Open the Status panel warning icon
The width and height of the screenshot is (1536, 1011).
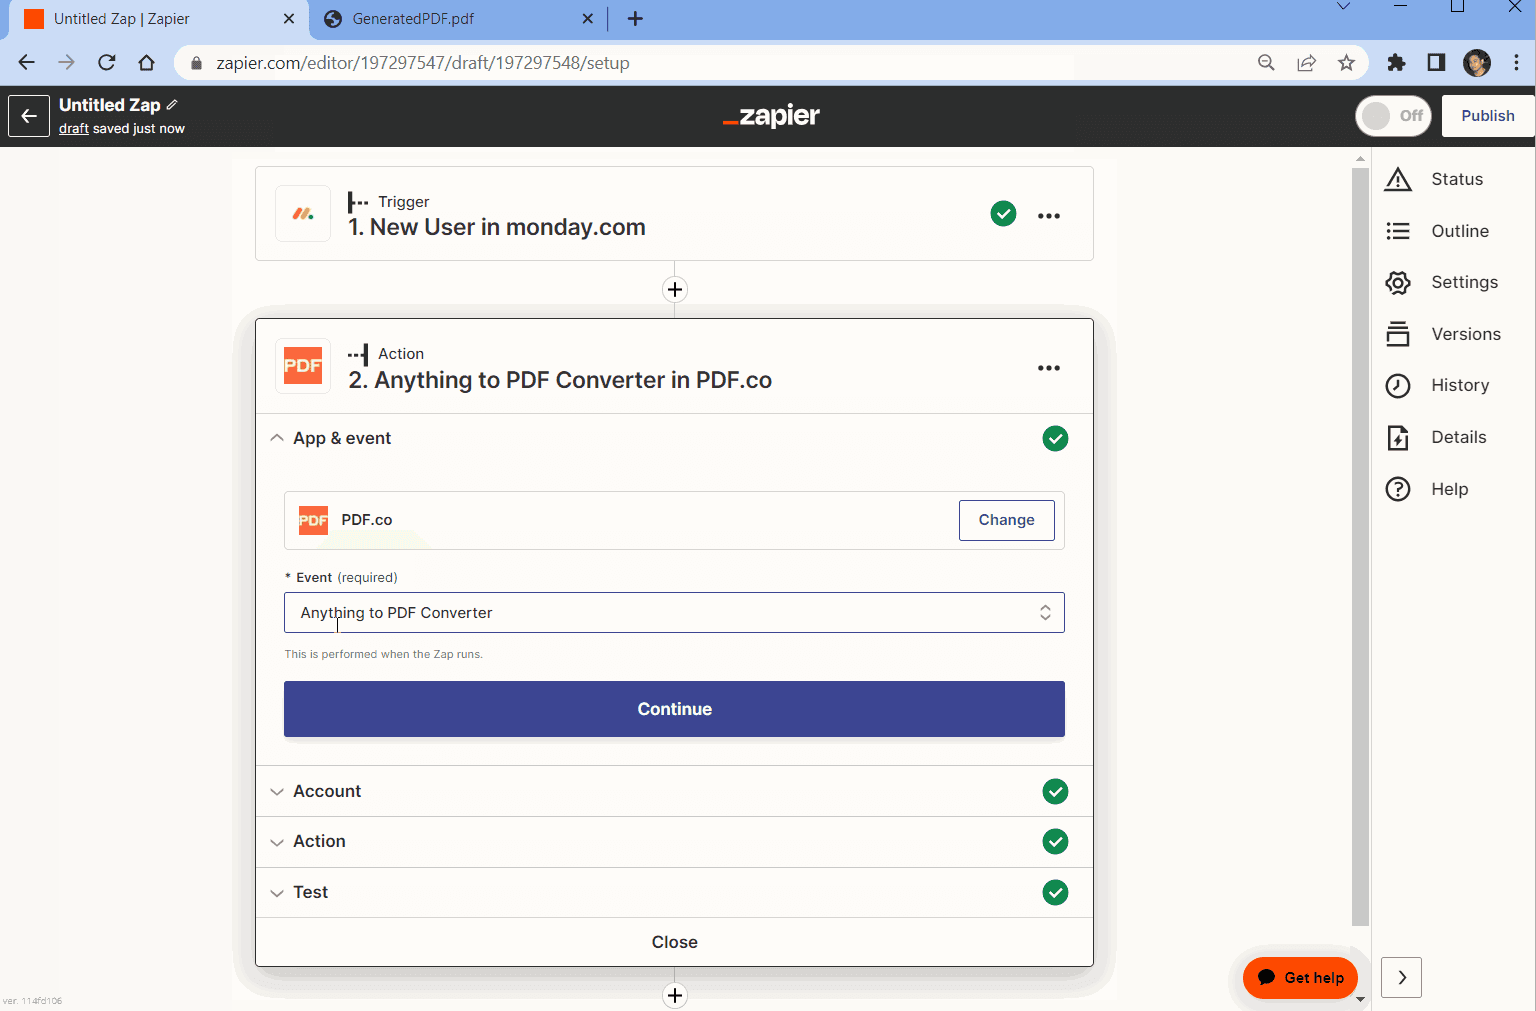coord(1397,180)
